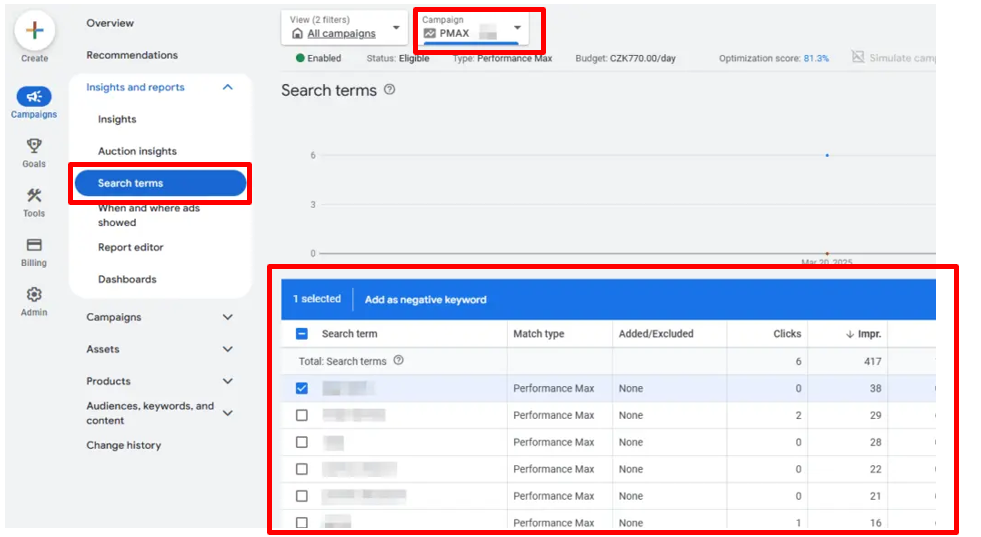Open Auction insights
This screenshot has height=537, width=981.
[137, 151]
